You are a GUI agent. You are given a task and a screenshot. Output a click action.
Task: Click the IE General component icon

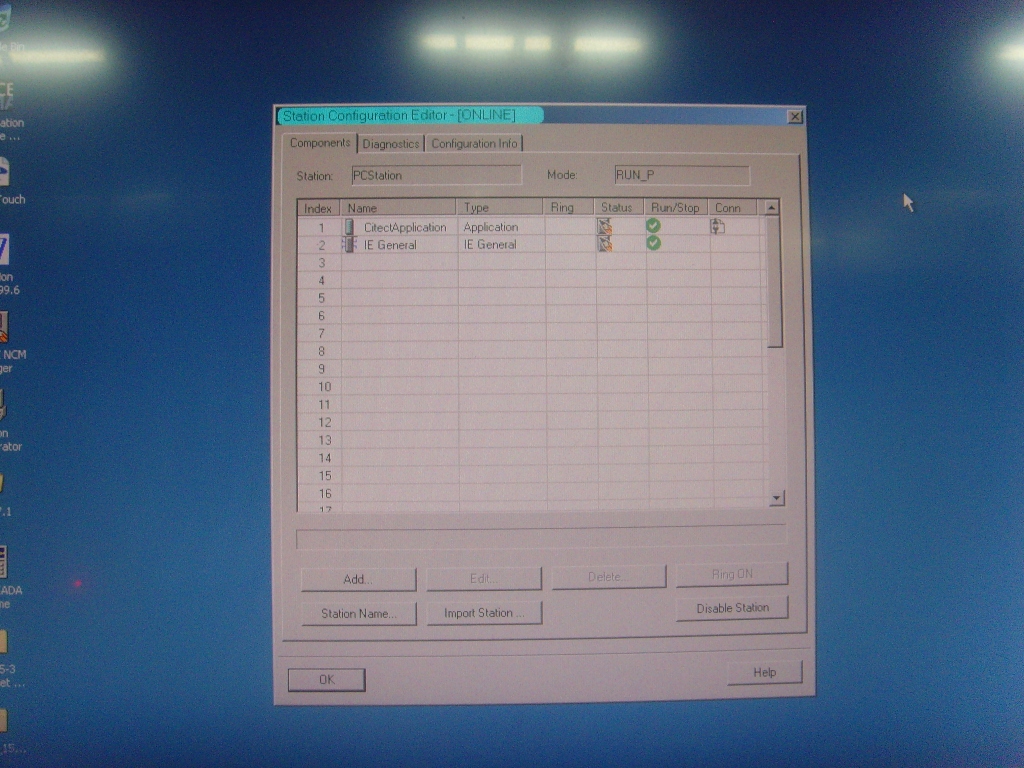[350, 245]
